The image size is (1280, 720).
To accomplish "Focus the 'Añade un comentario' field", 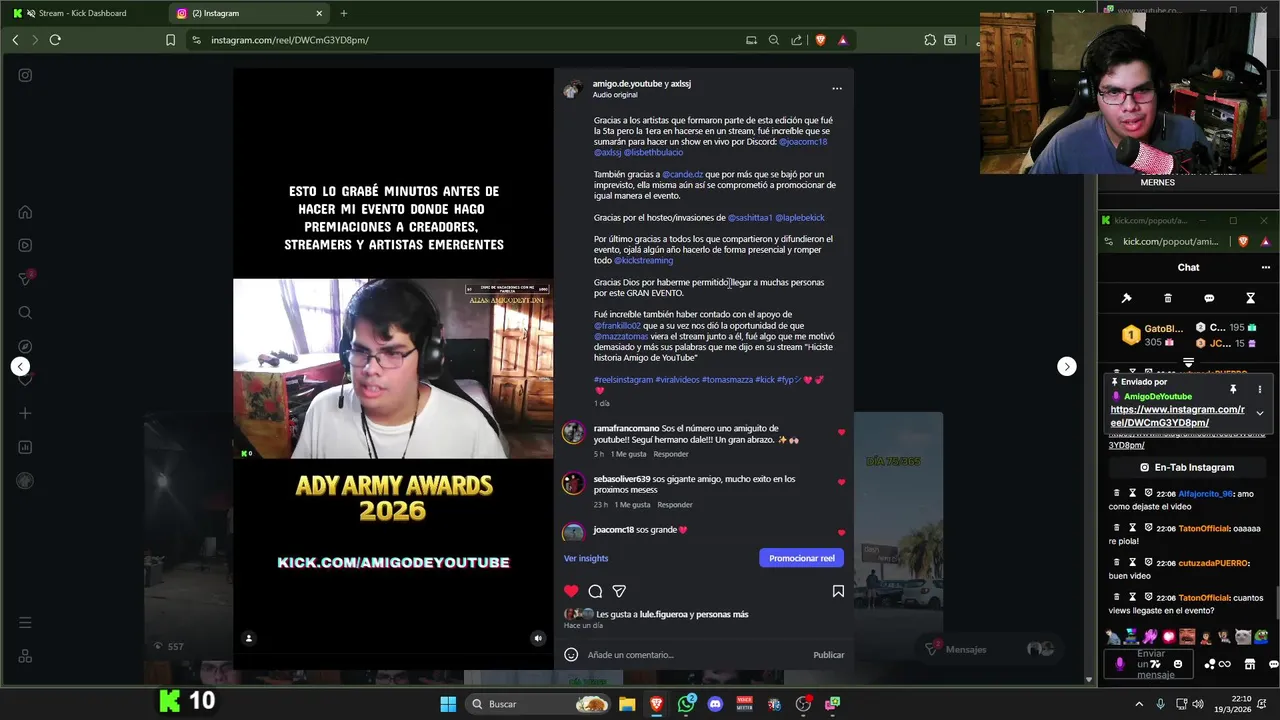I will tap(695, 655).
